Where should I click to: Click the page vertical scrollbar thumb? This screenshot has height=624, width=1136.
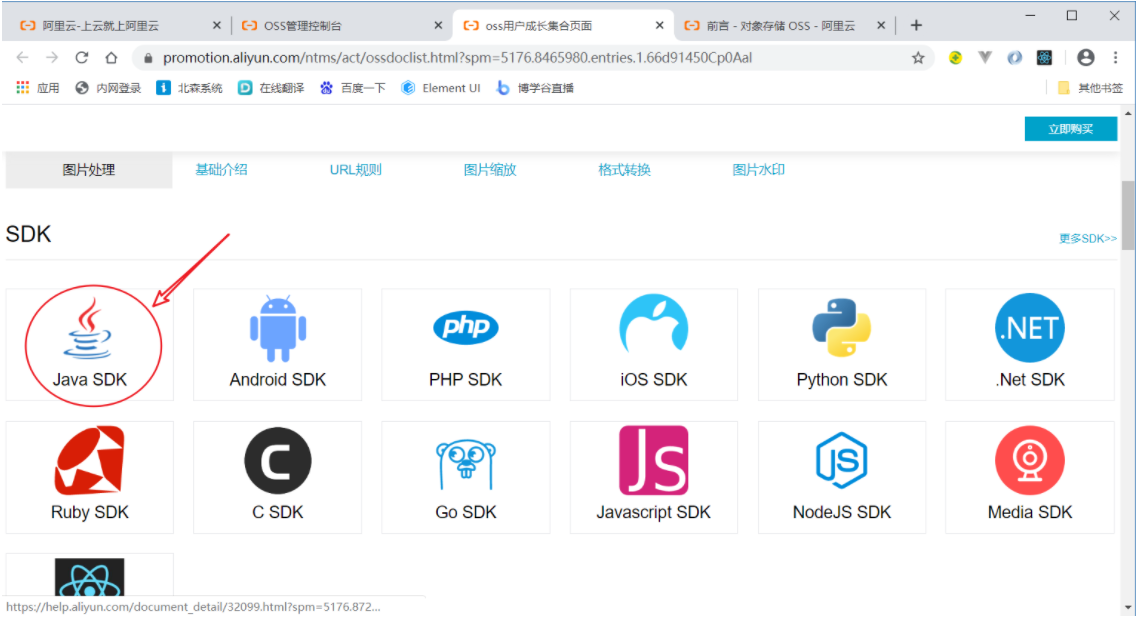point(1128,215)
